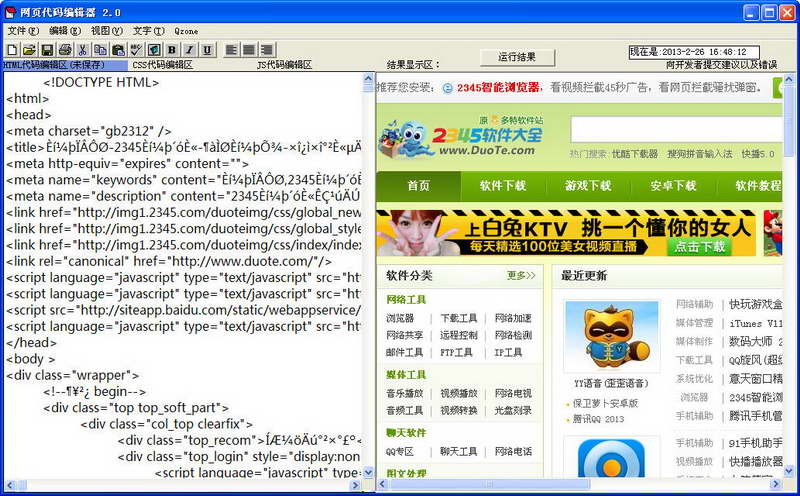Click the result pane scroll up arrow
Screen dimensions: 800x496
coord(789,79)
